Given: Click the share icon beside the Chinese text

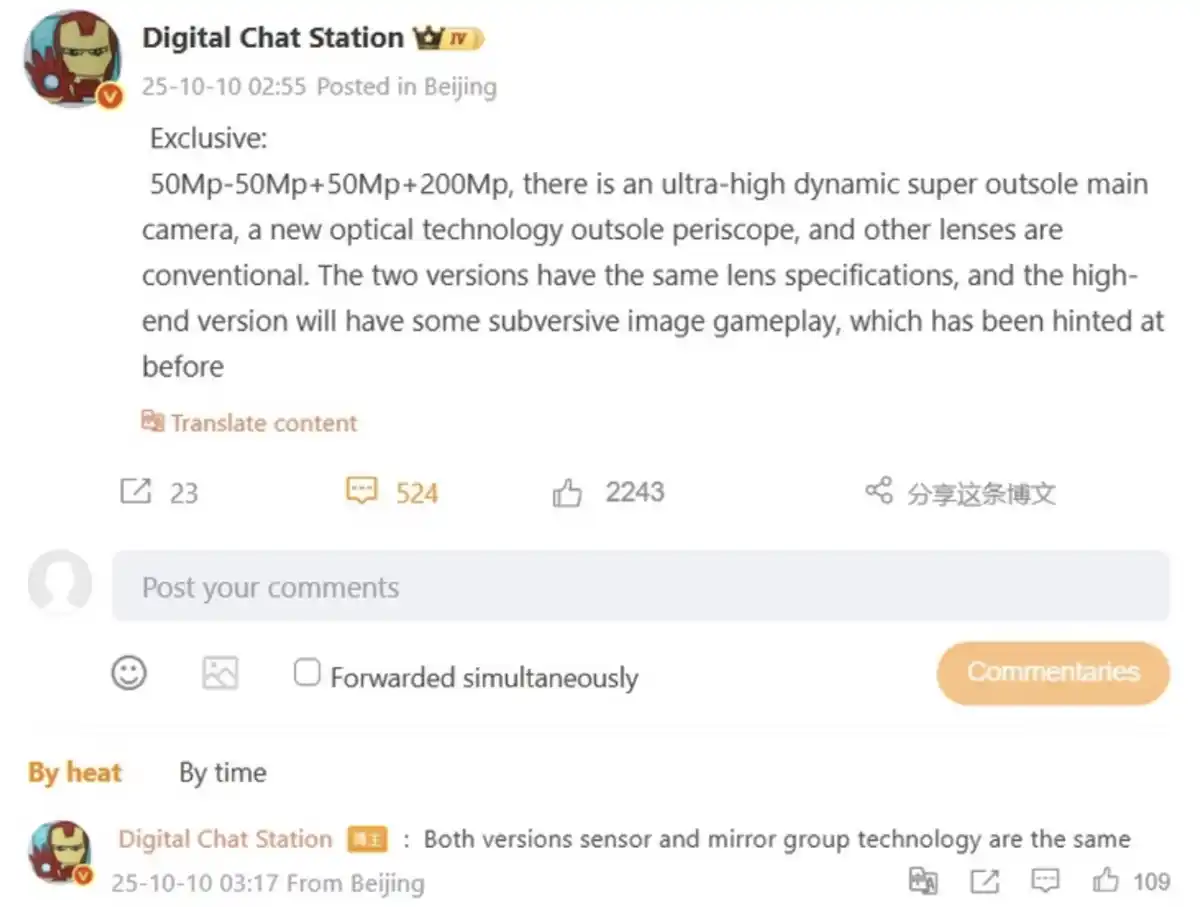Looking at the screenshot, I should coord(878,491).
